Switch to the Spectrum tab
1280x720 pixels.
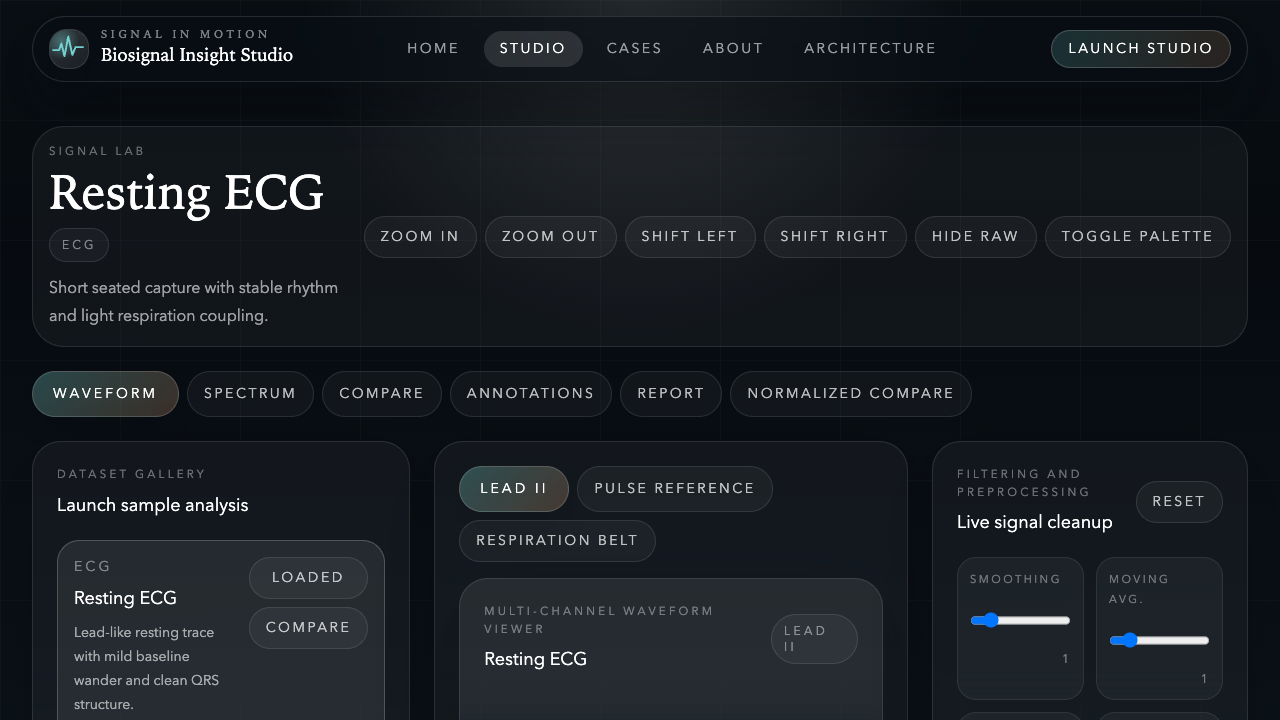click(x=250, y=394)
